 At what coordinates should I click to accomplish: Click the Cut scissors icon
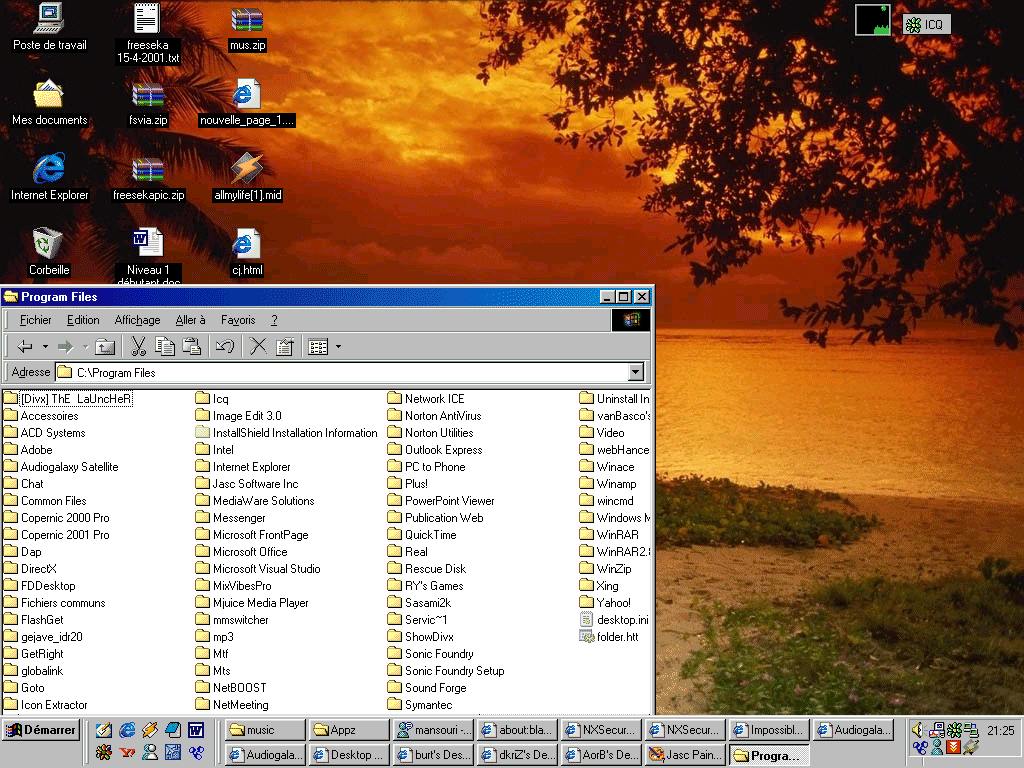(x=139, y=347)
